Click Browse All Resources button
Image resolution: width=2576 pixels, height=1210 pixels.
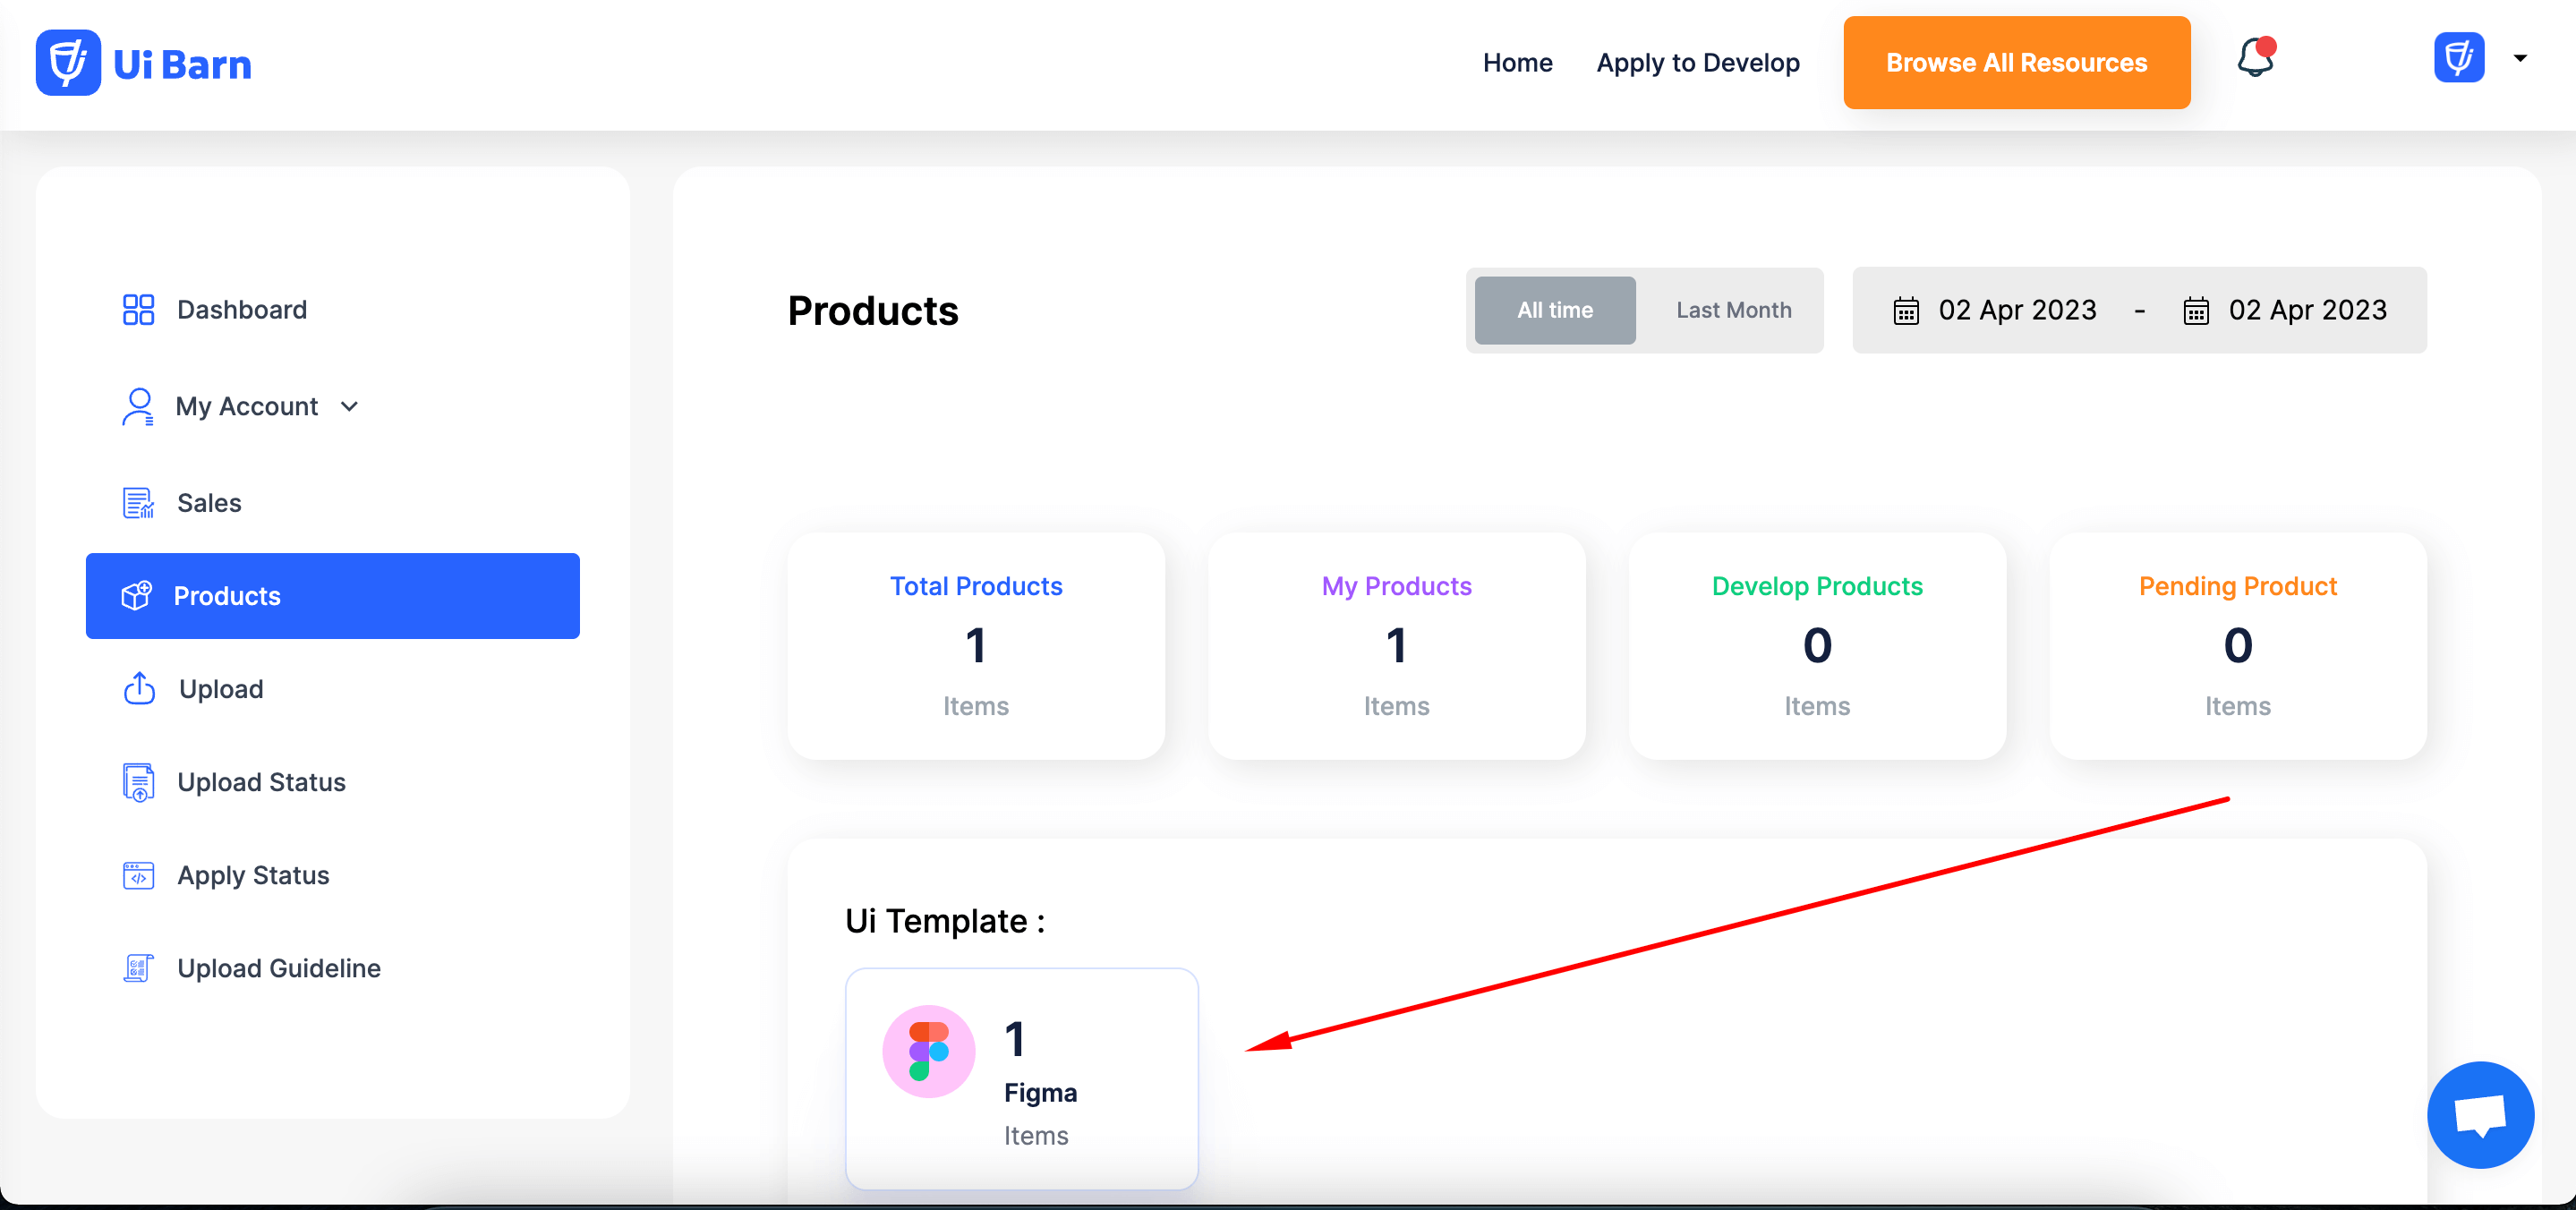(x=2017, y=64)
